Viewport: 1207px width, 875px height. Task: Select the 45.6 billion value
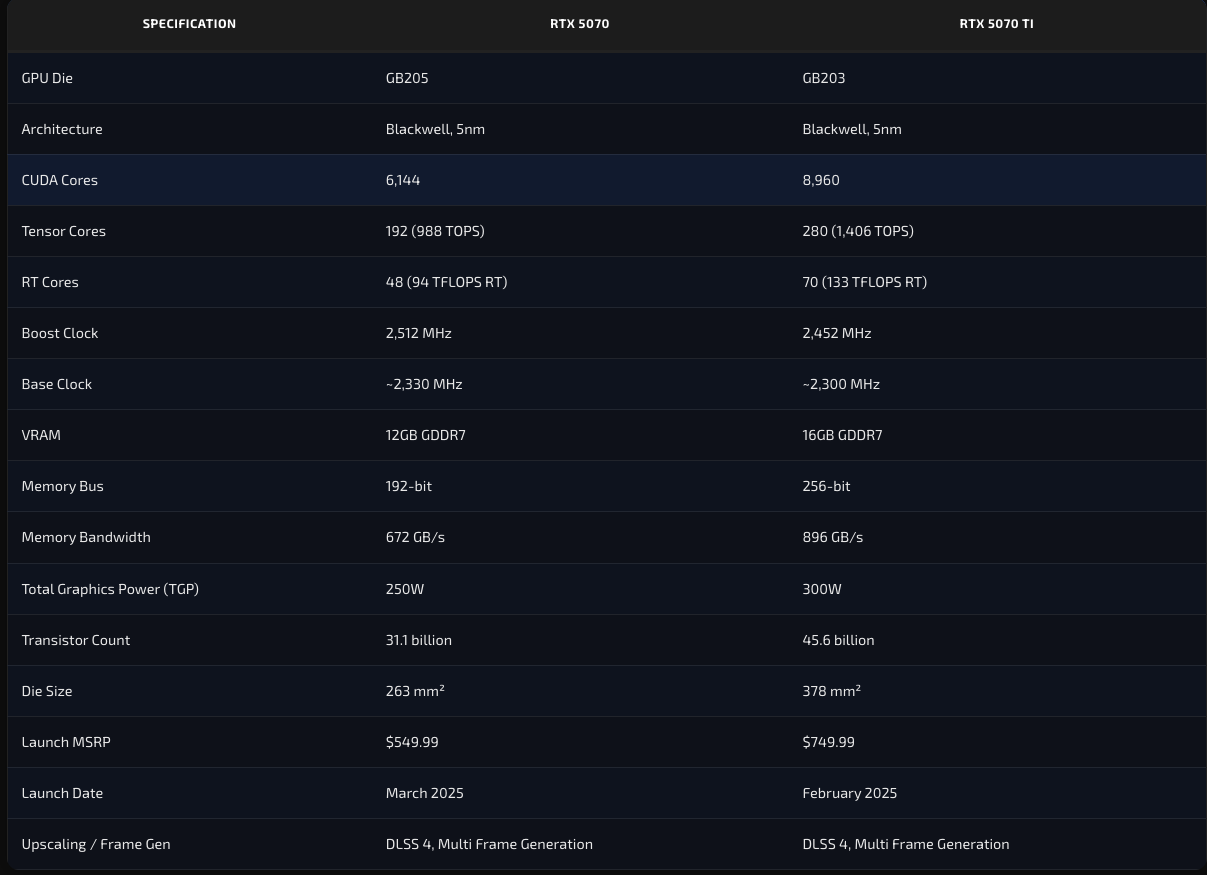coord(838,640)
